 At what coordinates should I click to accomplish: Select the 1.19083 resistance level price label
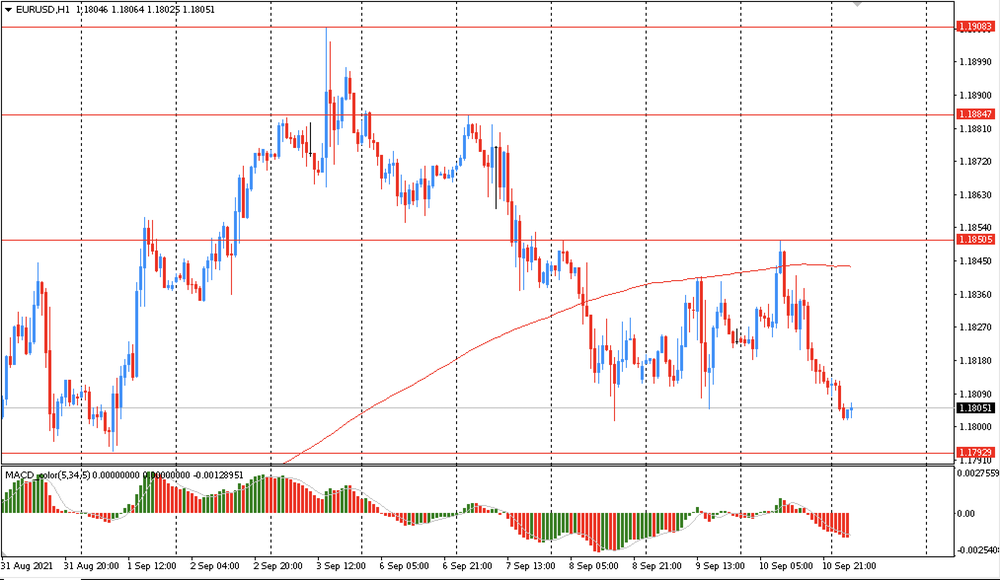coord(975,27)
